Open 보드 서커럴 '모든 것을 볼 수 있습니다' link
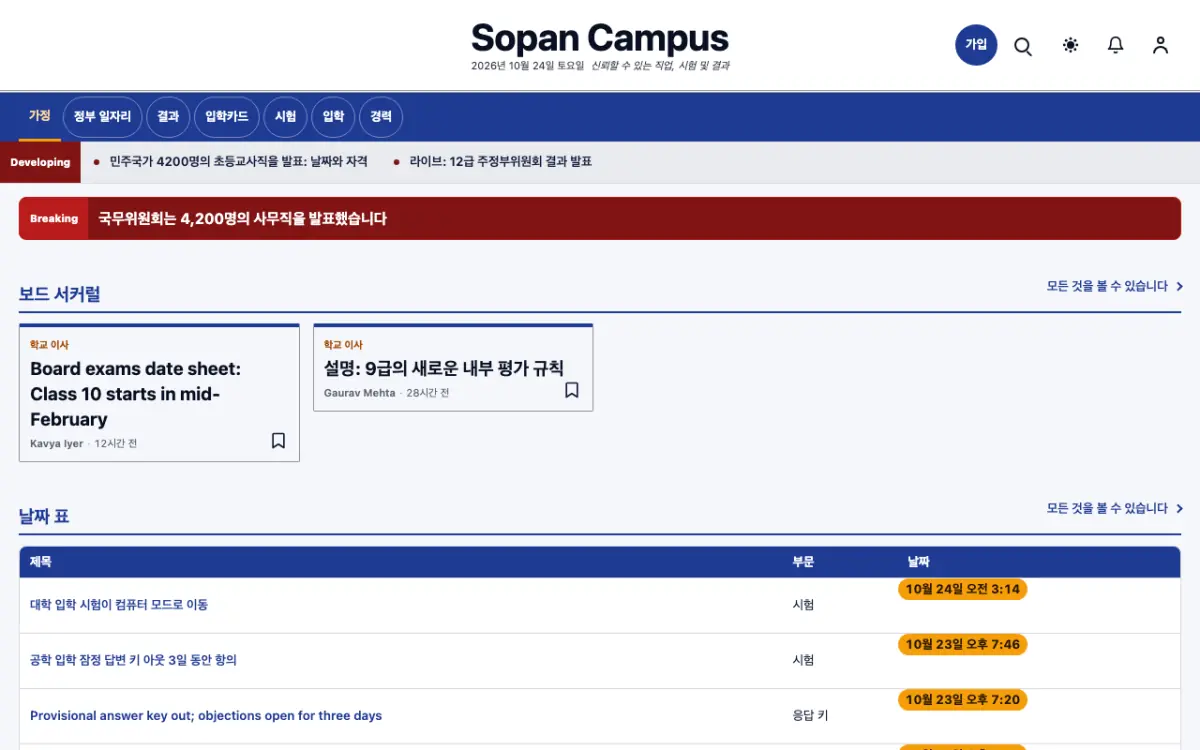 [1114, 286]
